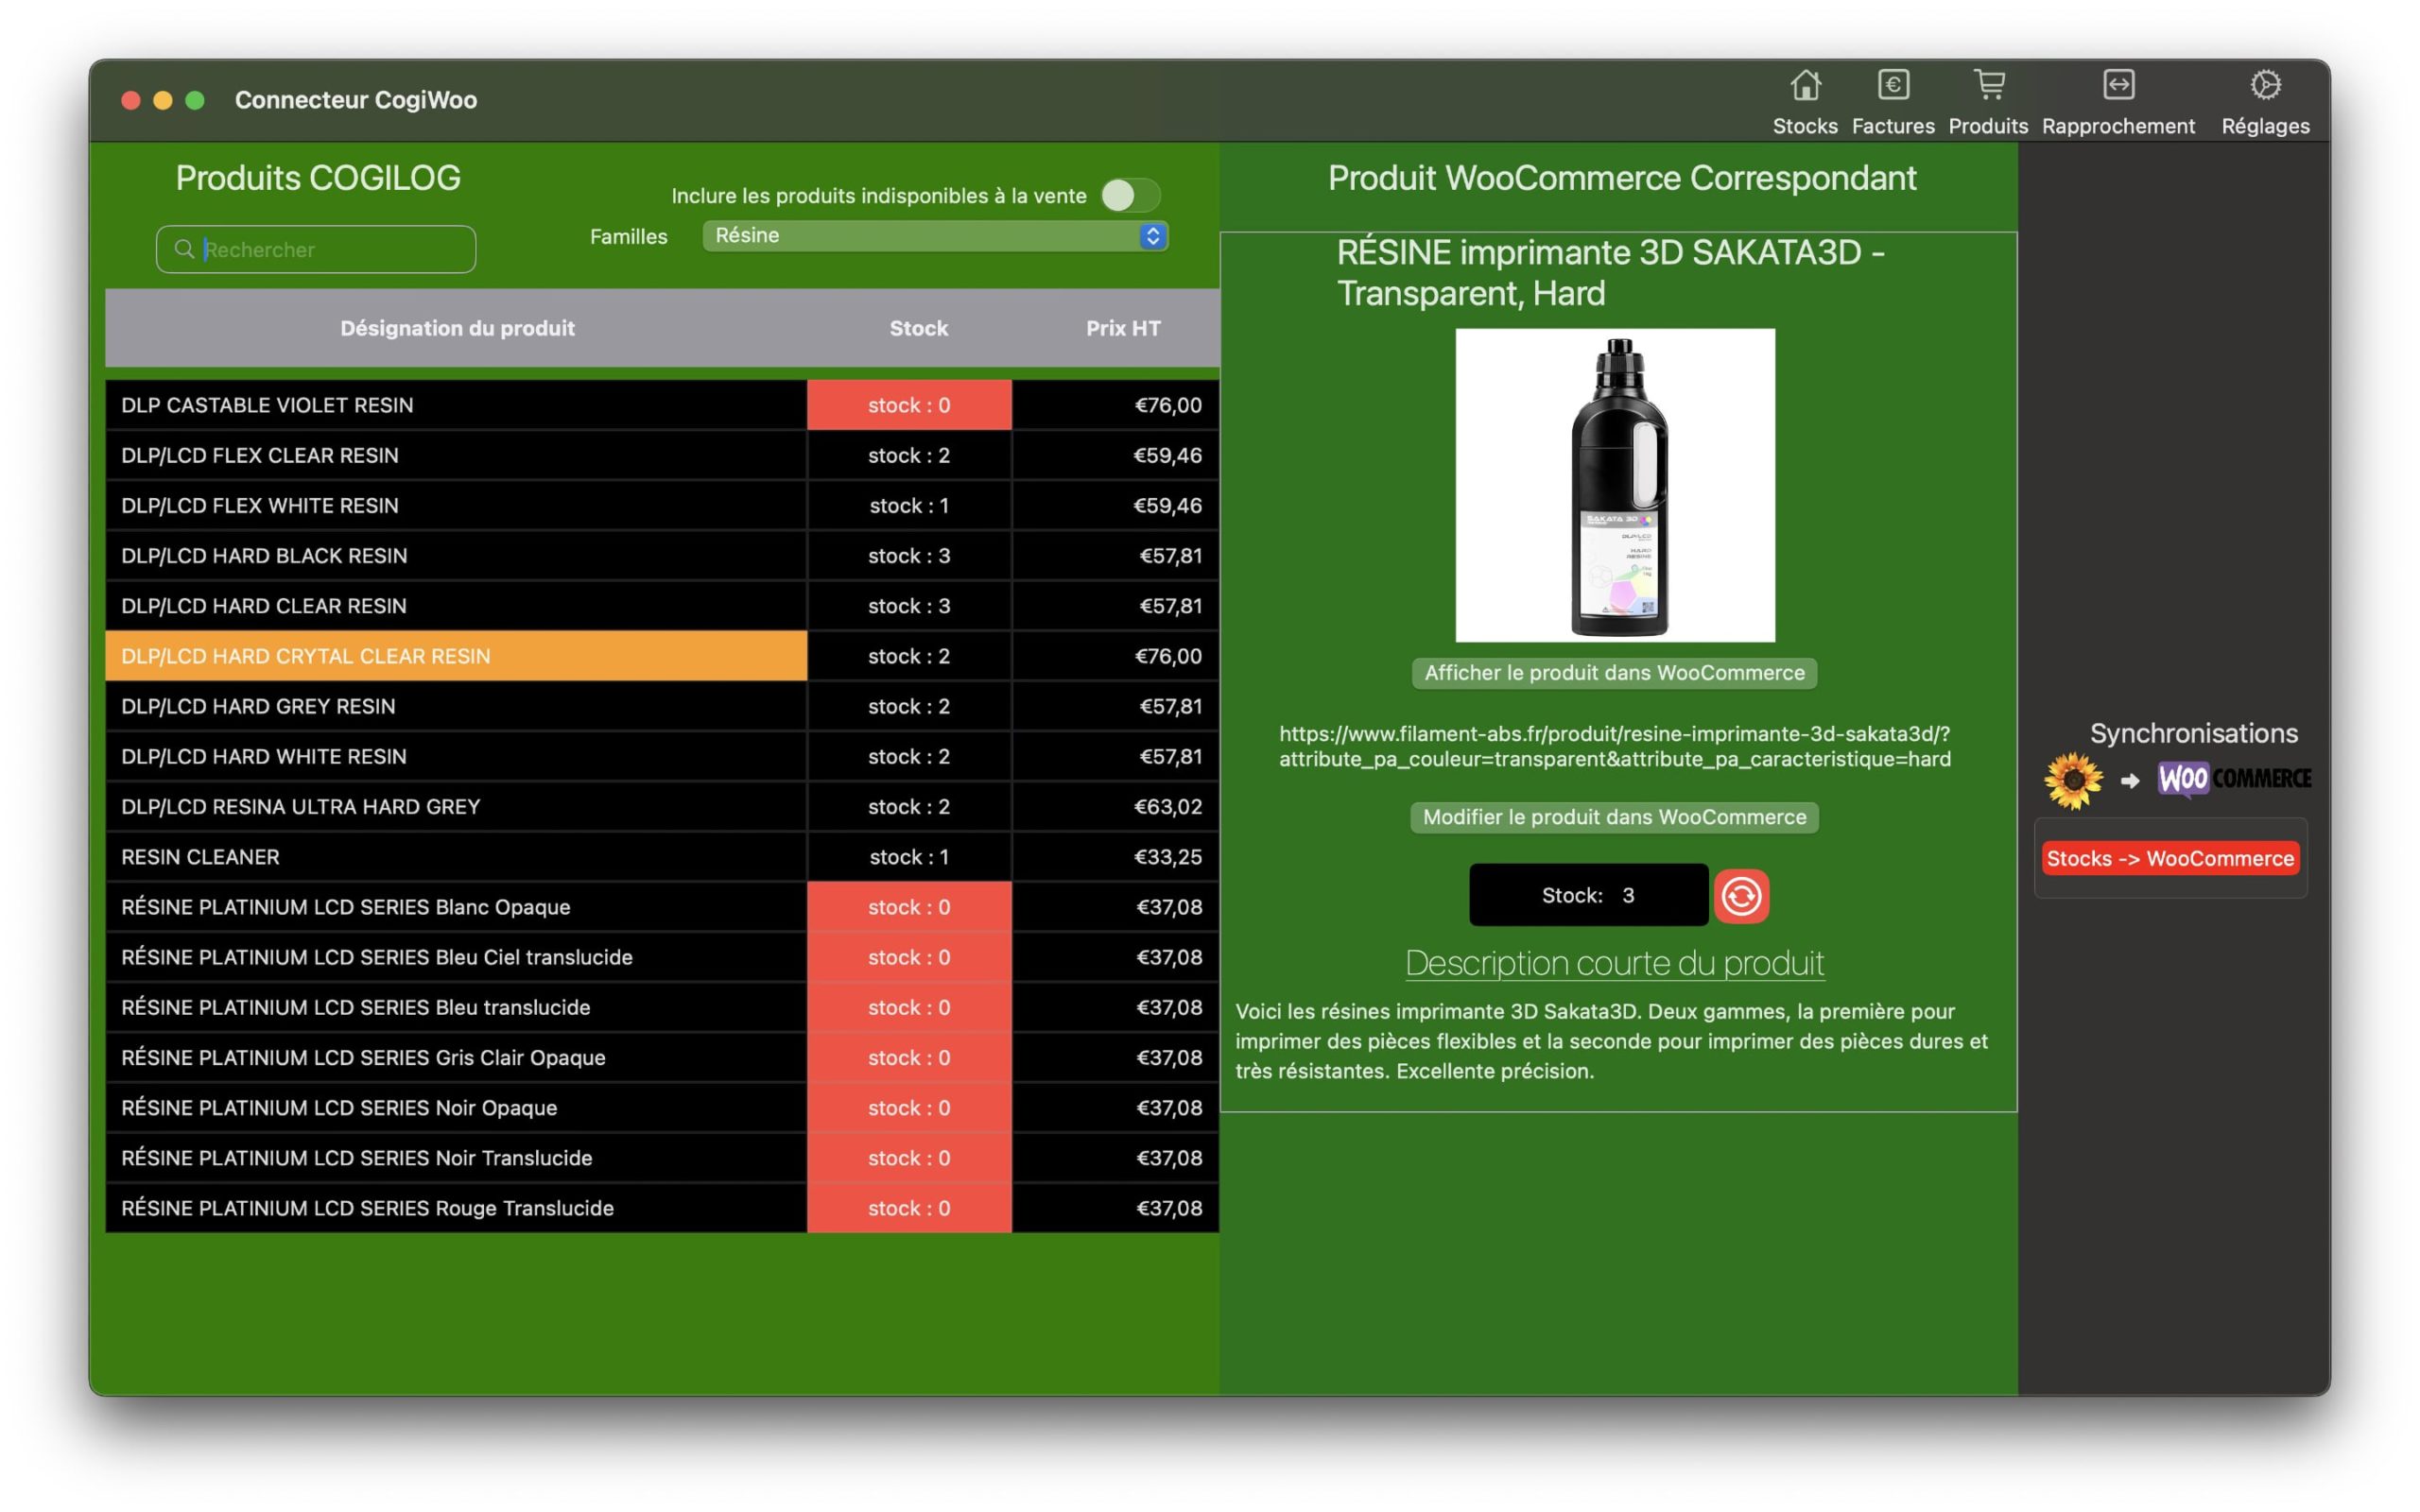Click Afficher le produit dans WooCommerce
The height and width of the screenshot is (1512, 2420).
(1614, 673)
